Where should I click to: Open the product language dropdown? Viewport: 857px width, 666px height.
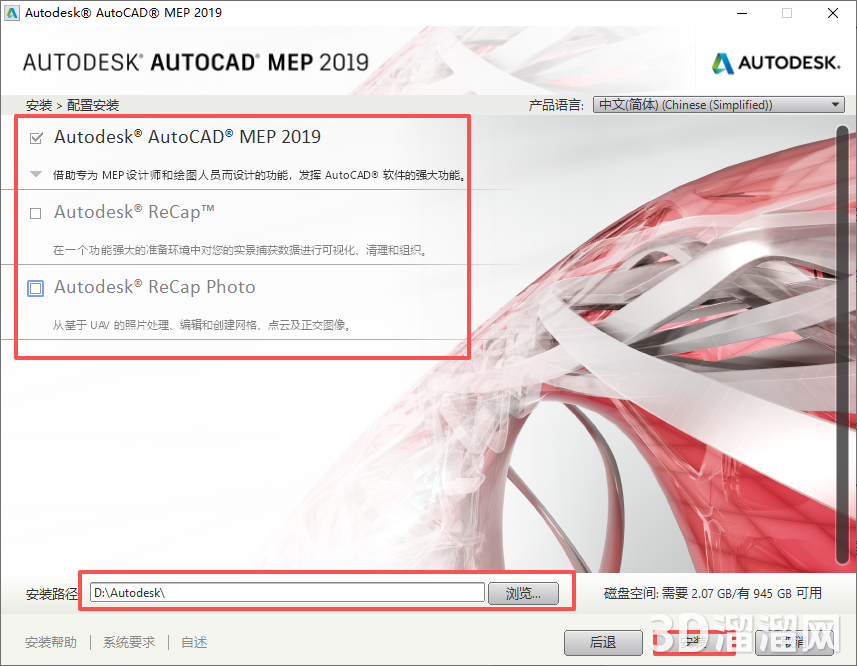[719, 104]
